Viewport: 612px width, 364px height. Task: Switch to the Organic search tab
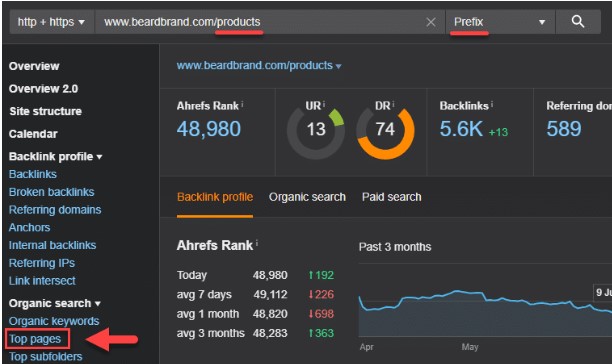click(307, 197)
